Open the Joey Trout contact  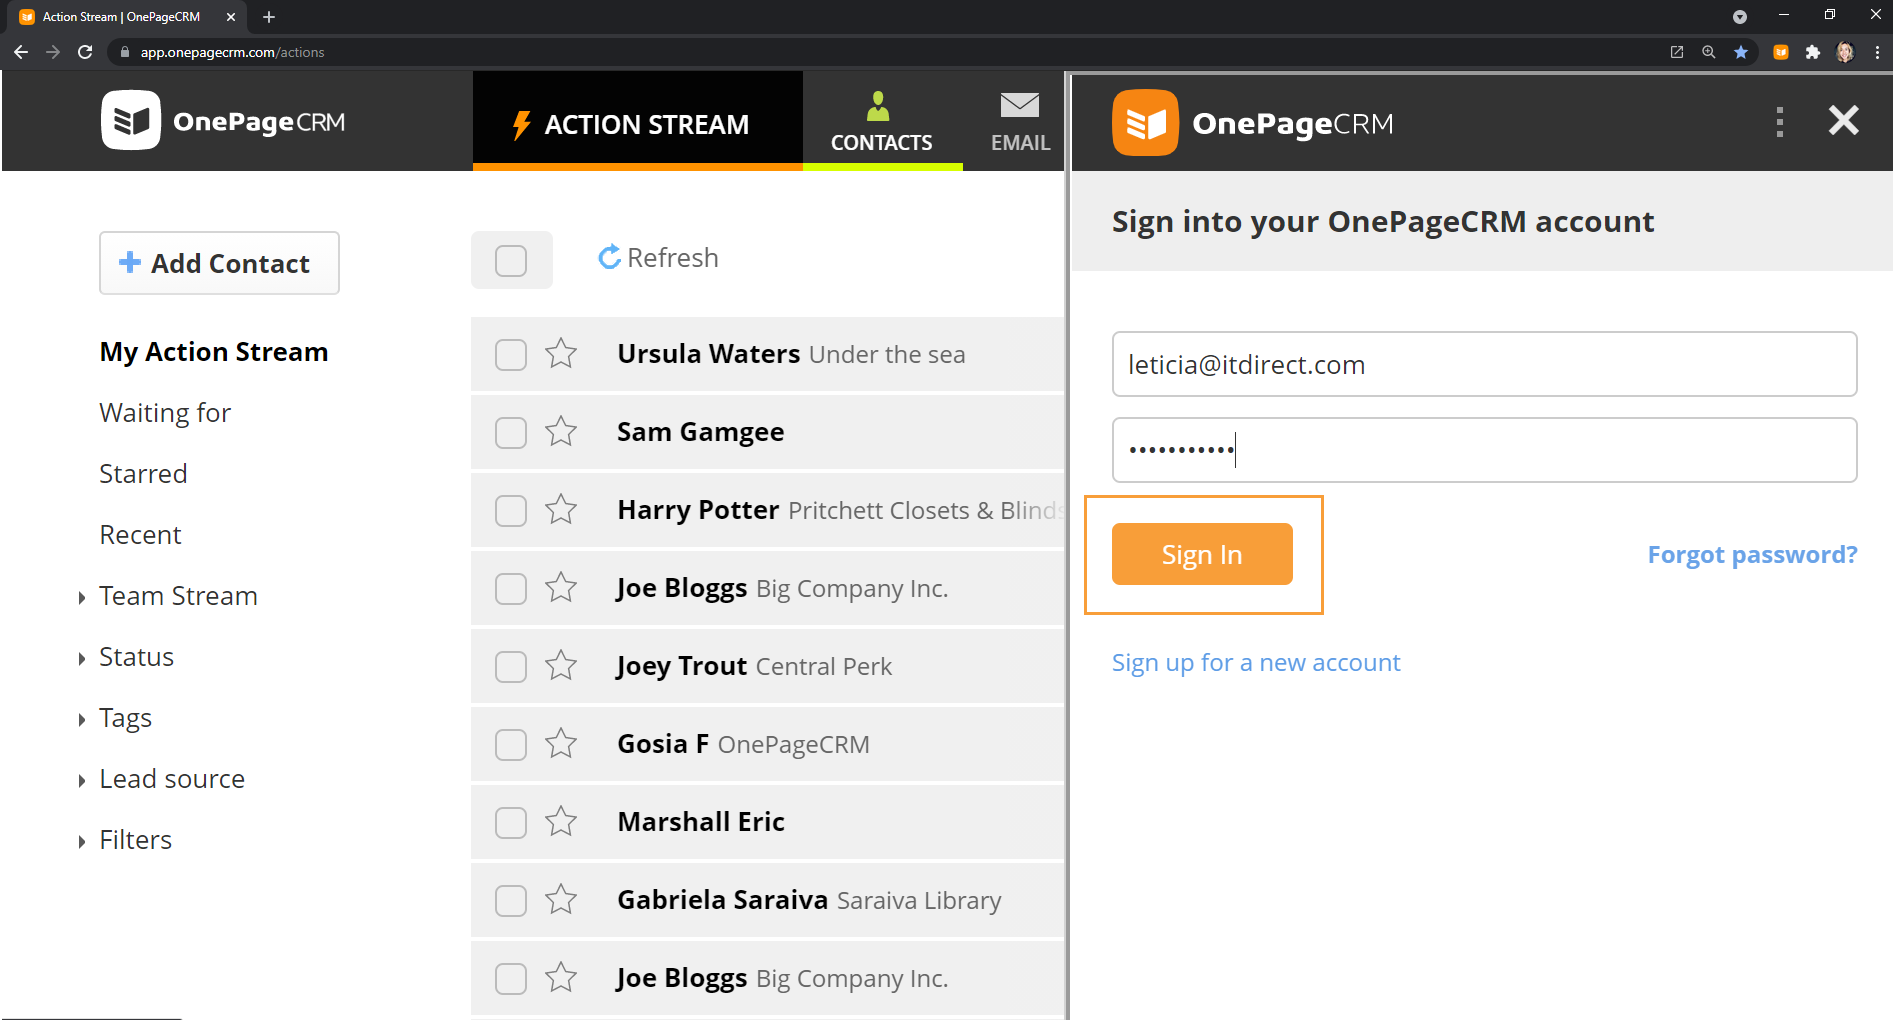pos(682,666)
